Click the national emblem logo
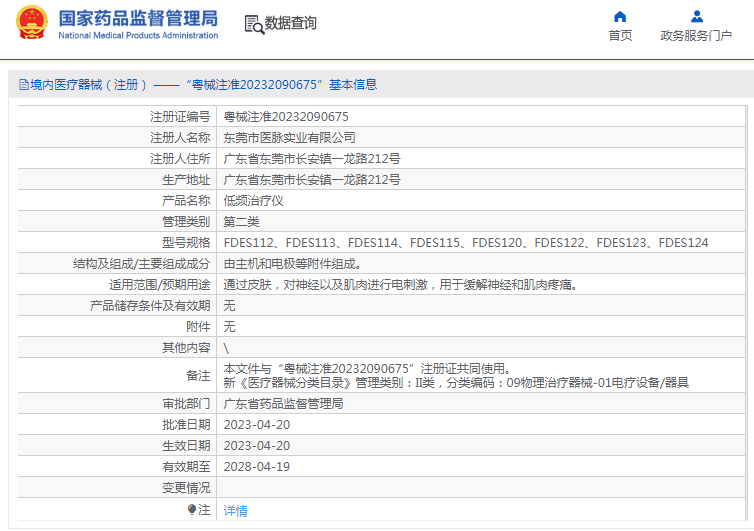The image size is (754, 531). [x=32, y=22]
